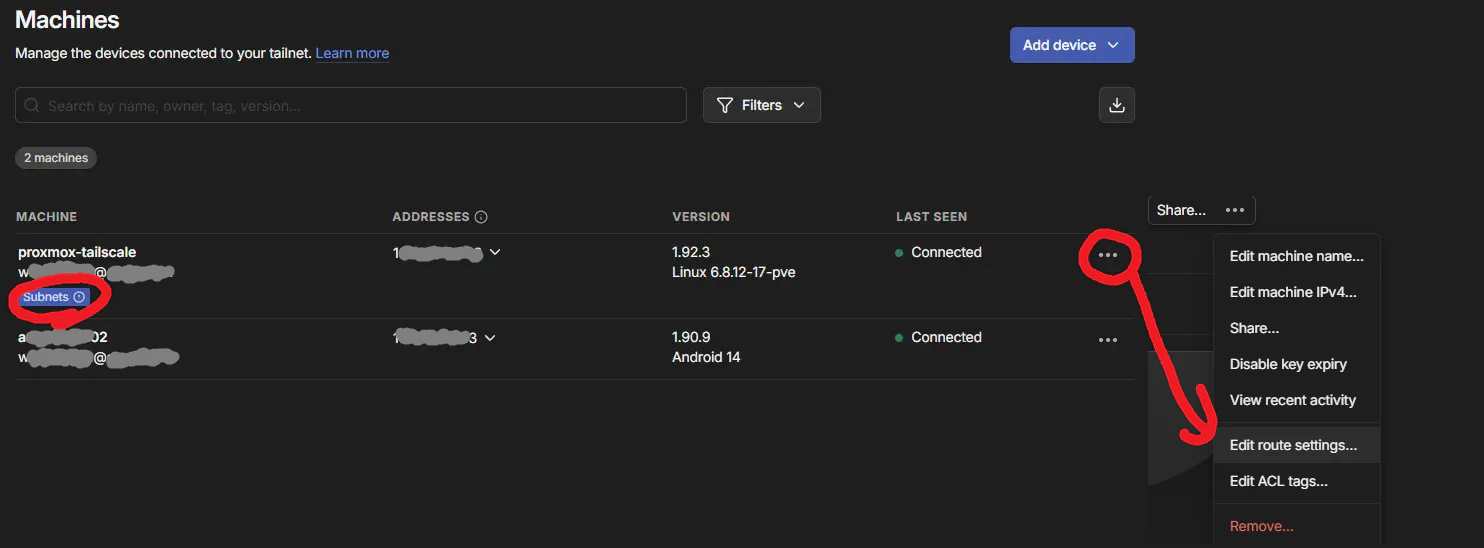Click Linux 6.8.12-17-pve text

734,272
